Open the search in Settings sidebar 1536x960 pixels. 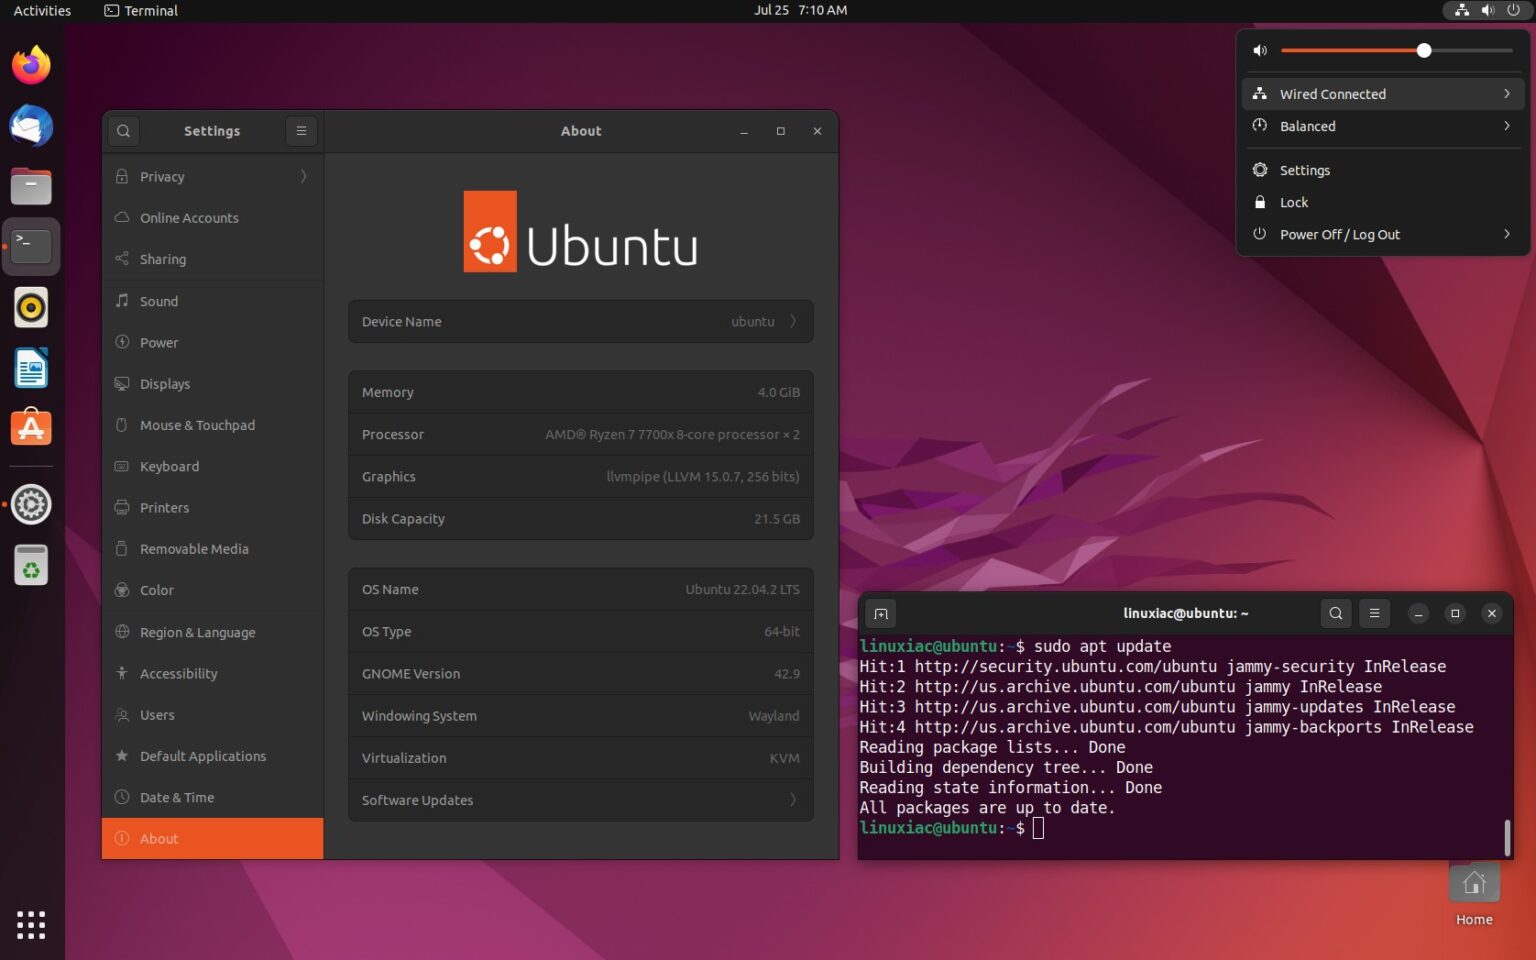tap(123, 131)
